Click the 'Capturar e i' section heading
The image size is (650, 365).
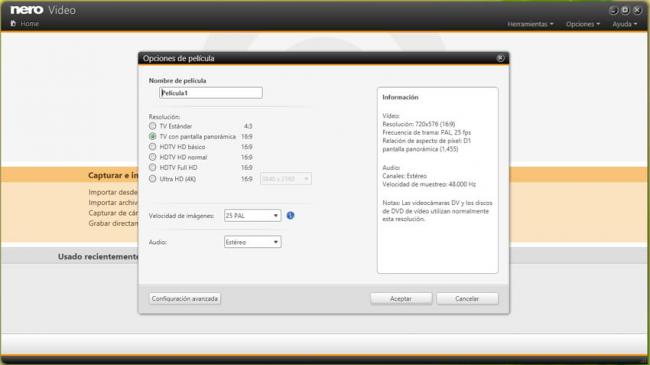(x=113, y=175)
